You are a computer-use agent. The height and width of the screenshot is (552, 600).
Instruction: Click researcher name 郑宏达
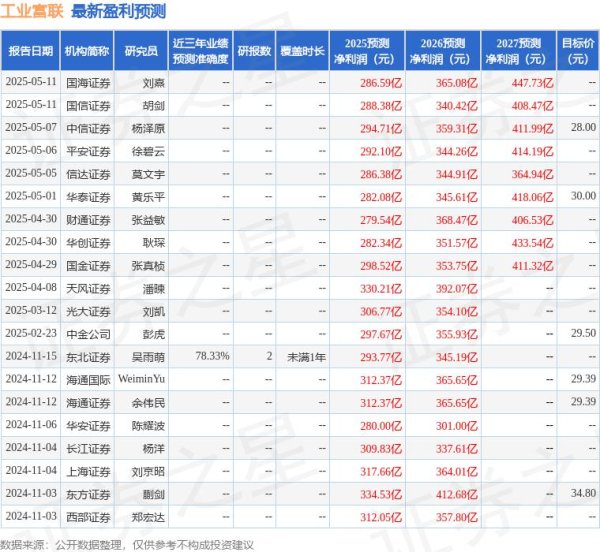point(148,518)
